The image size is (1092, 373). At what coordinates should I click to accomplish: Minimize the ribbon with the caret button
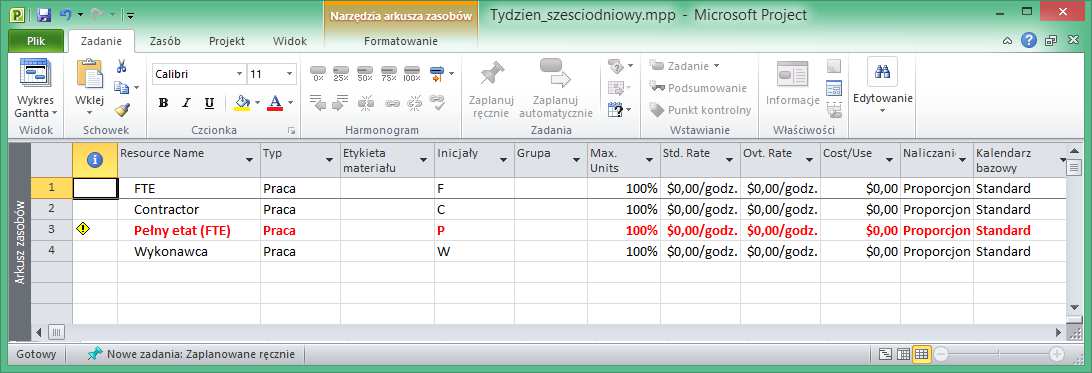1007,41
